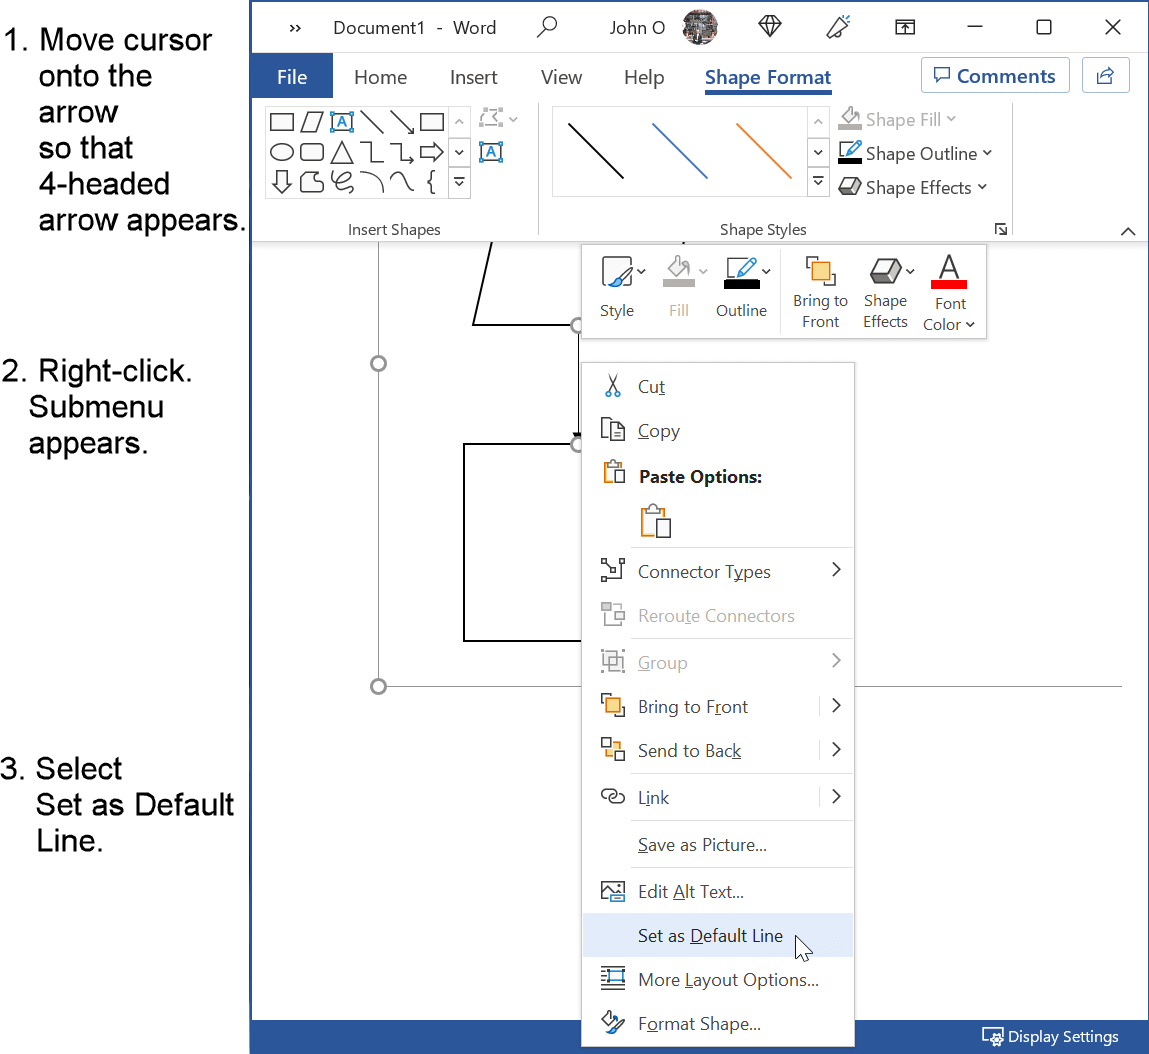Expand the Shape Outline dropdown

[987, 153]
